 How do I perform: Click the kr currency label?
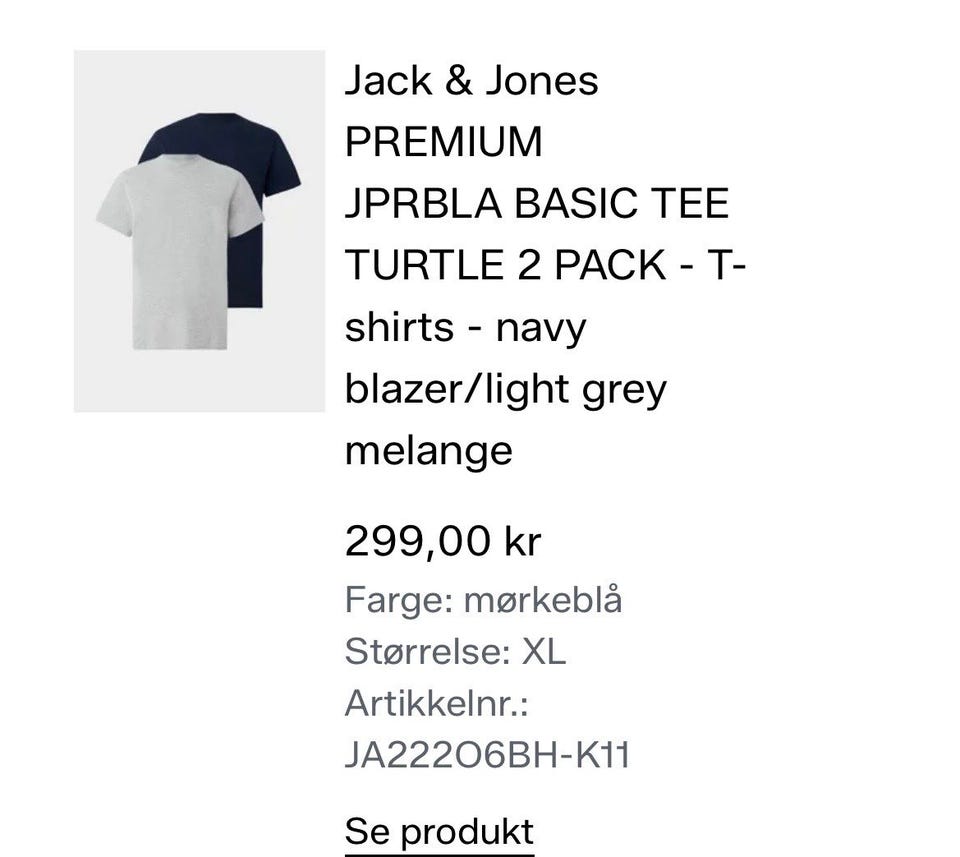(x=522, y=542)
